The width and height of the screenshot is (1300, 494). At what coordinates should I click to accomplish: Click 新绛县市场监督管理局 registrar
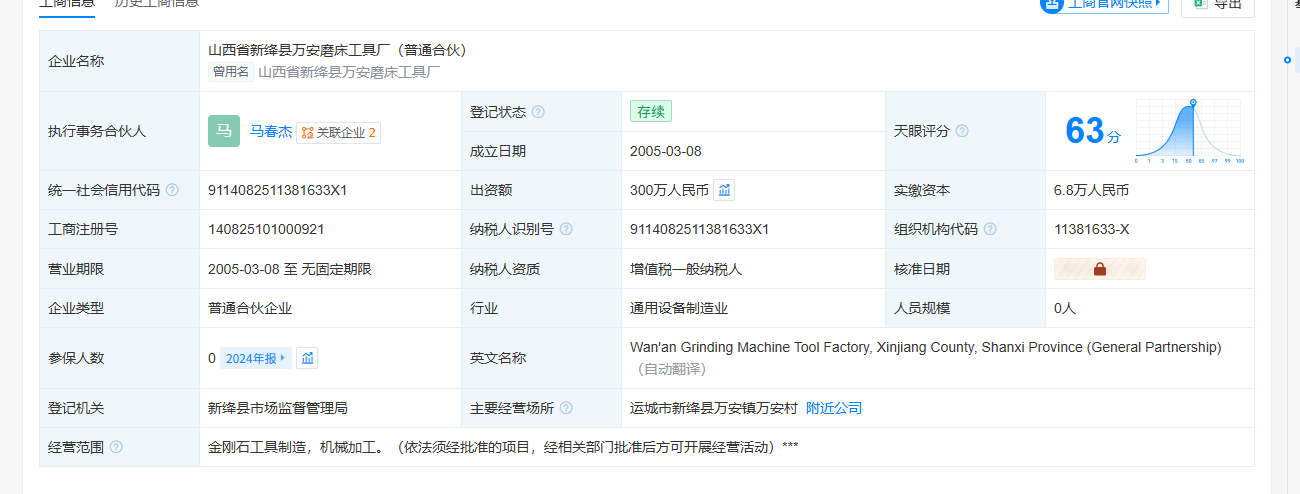278,408
